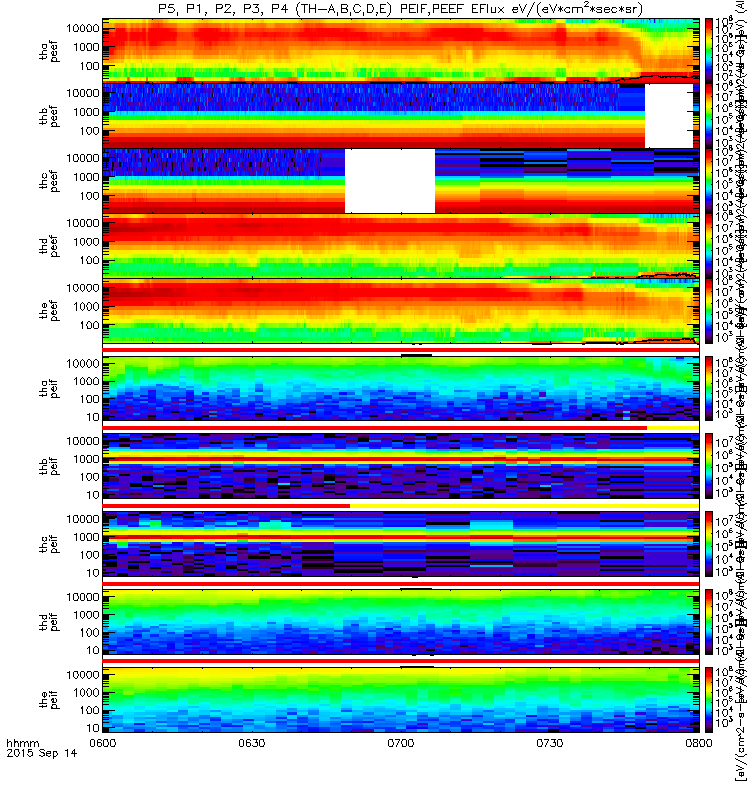The width and height of the screenshot is (750, 800).
Task: Click the thc peif spectrogram panel
Action: [x=401, y=544]
